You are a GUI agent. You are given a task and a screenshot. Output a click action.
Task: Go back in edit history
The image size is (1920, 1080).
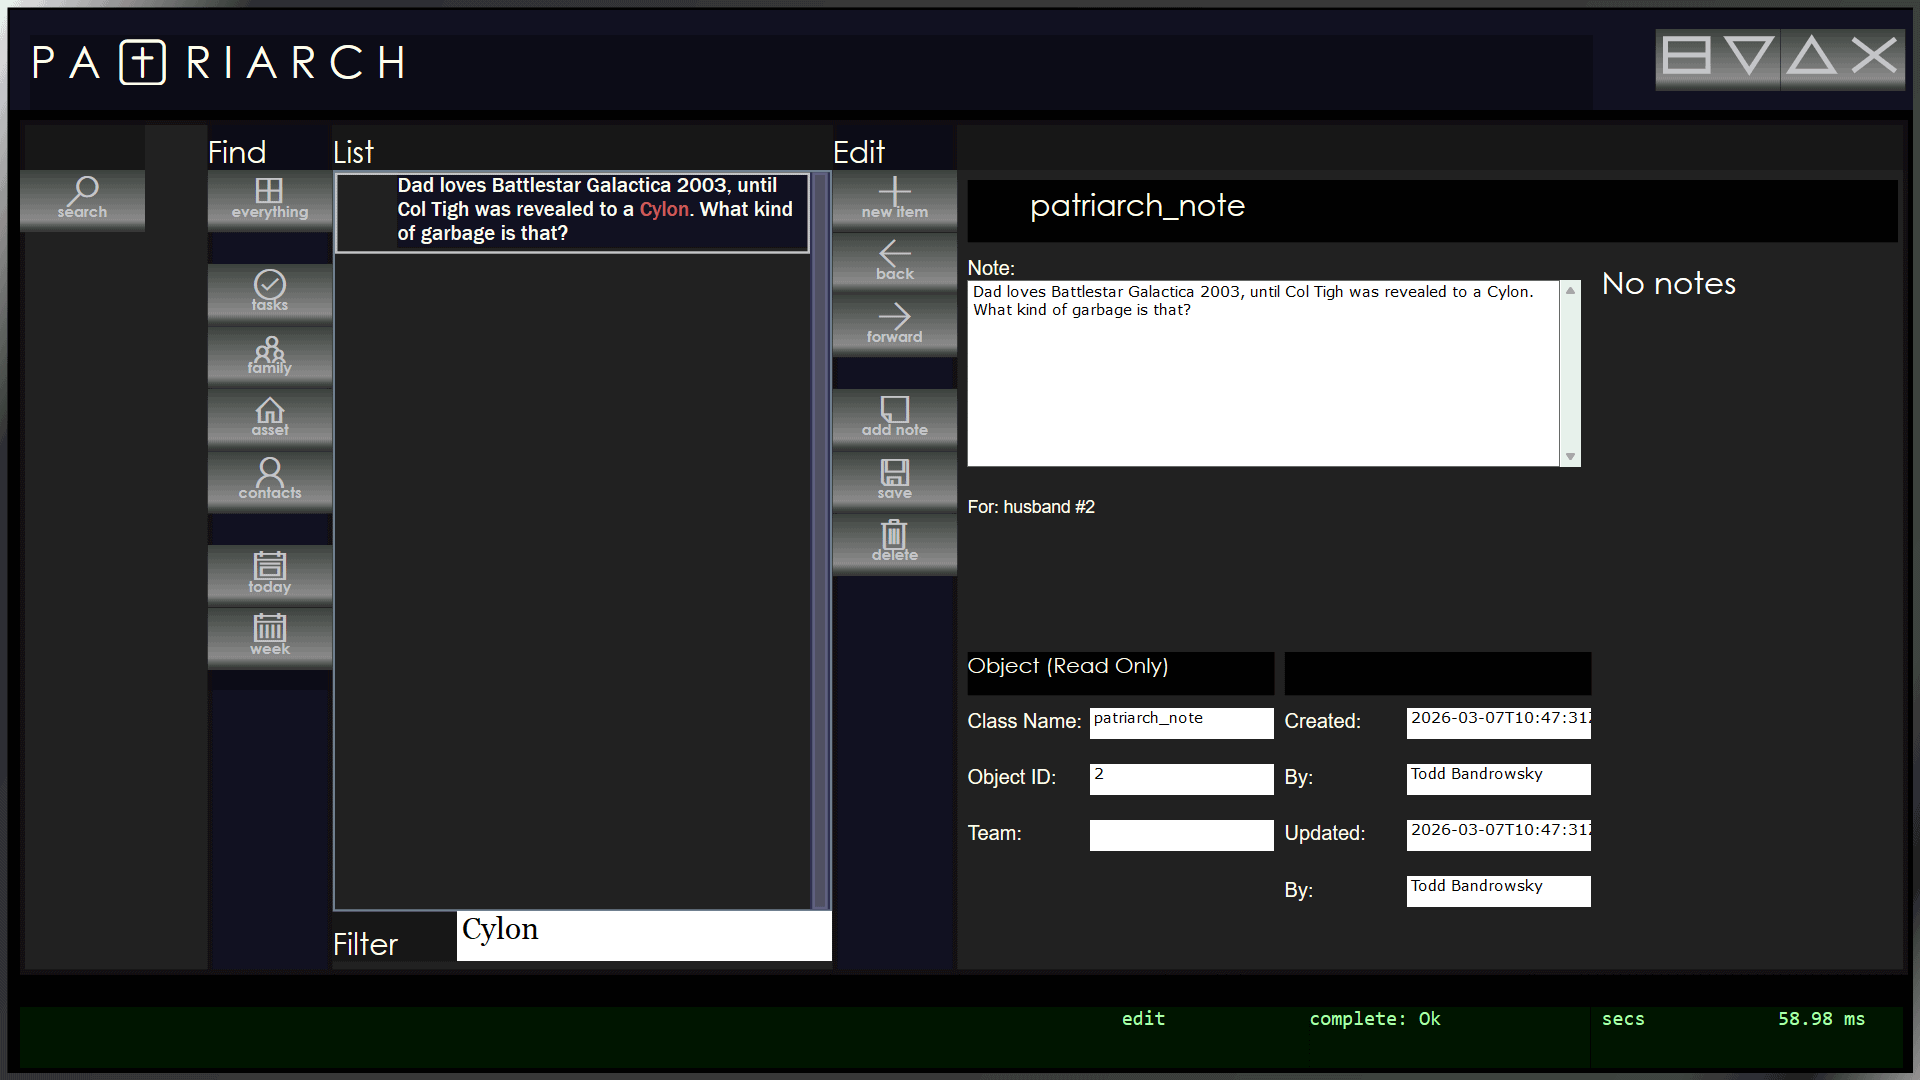tap(894, 261)
